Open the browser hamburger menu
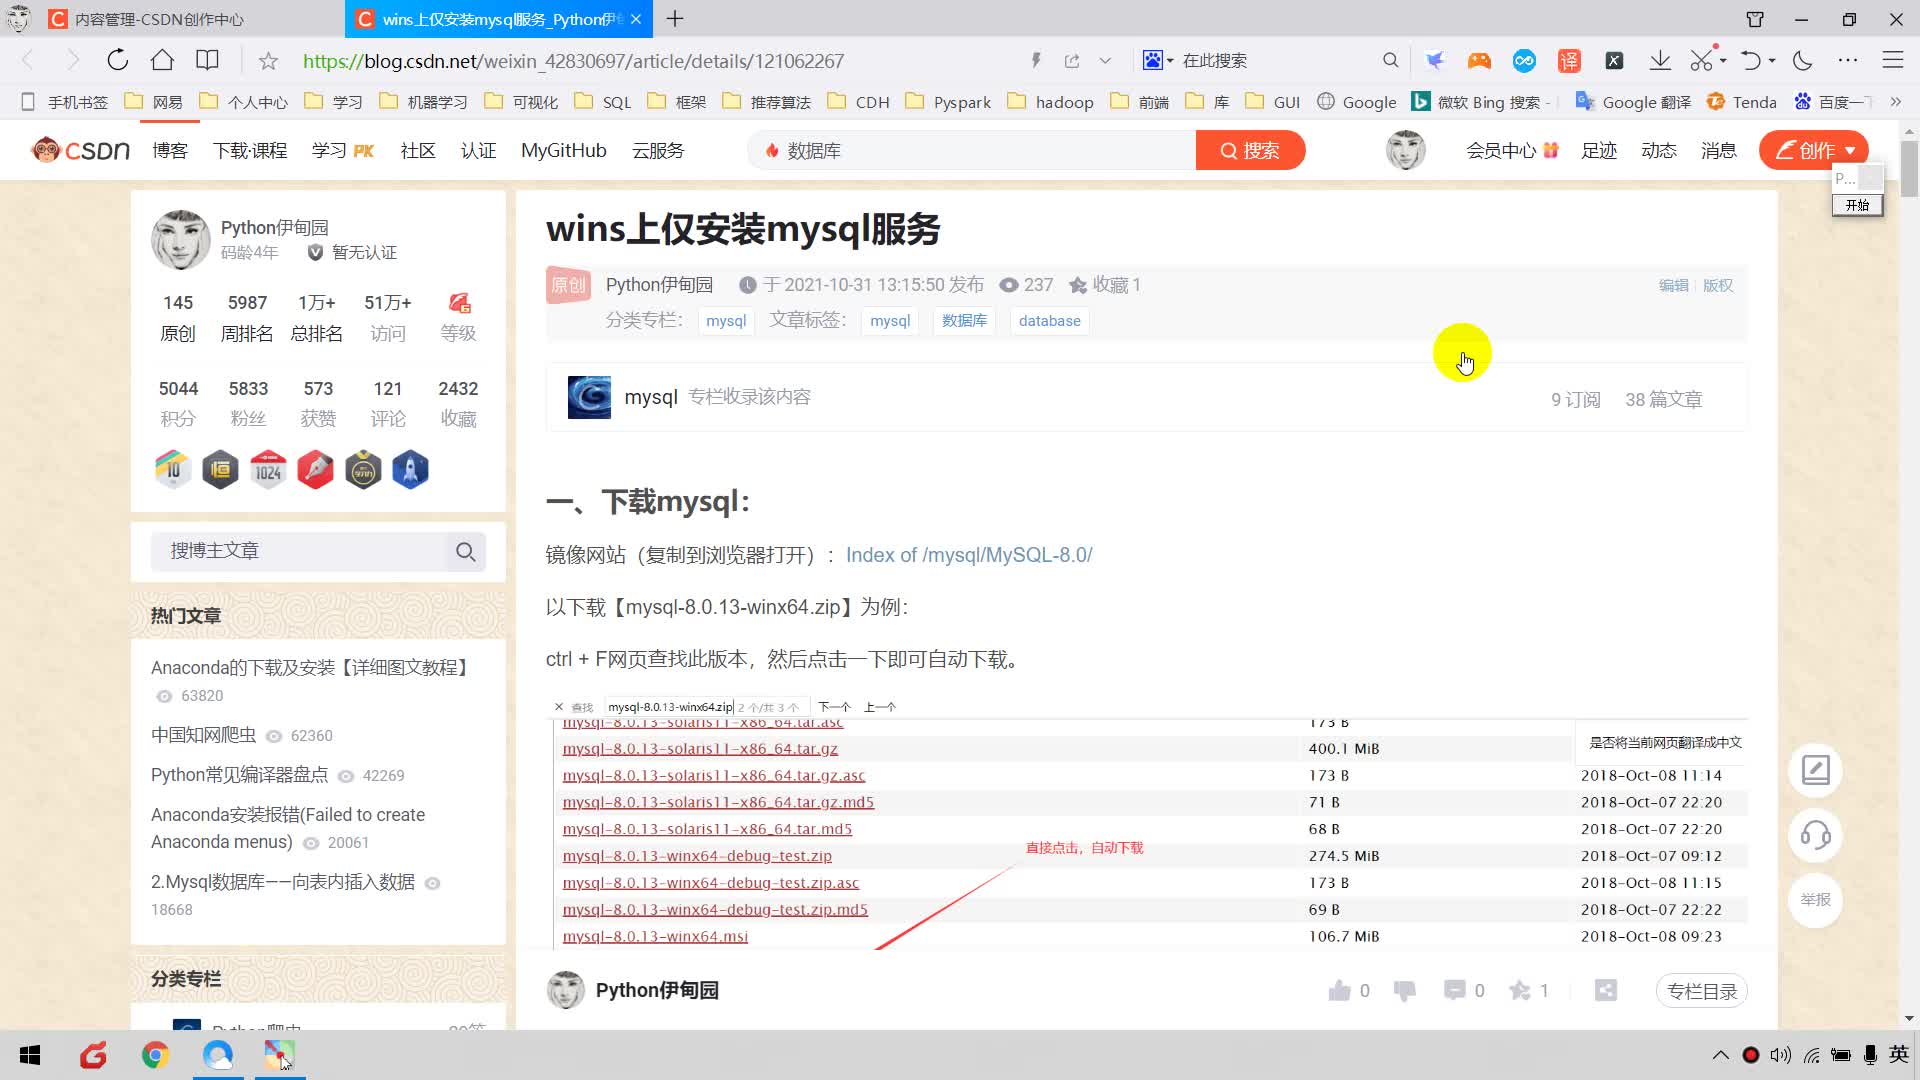Screen dimensions: 1920x1080 coord(1892,60)
